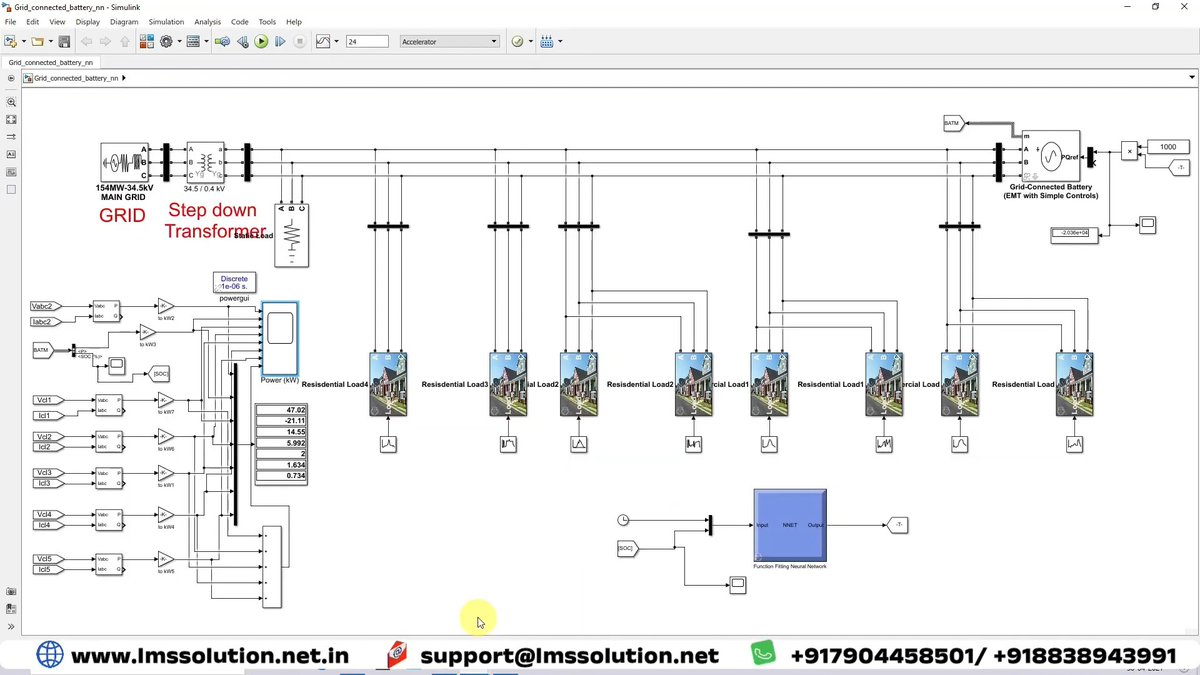The image size is (1200, 675).
Task: Click the expand chevrons at palette bottom
Action: (x=11, y=627)
